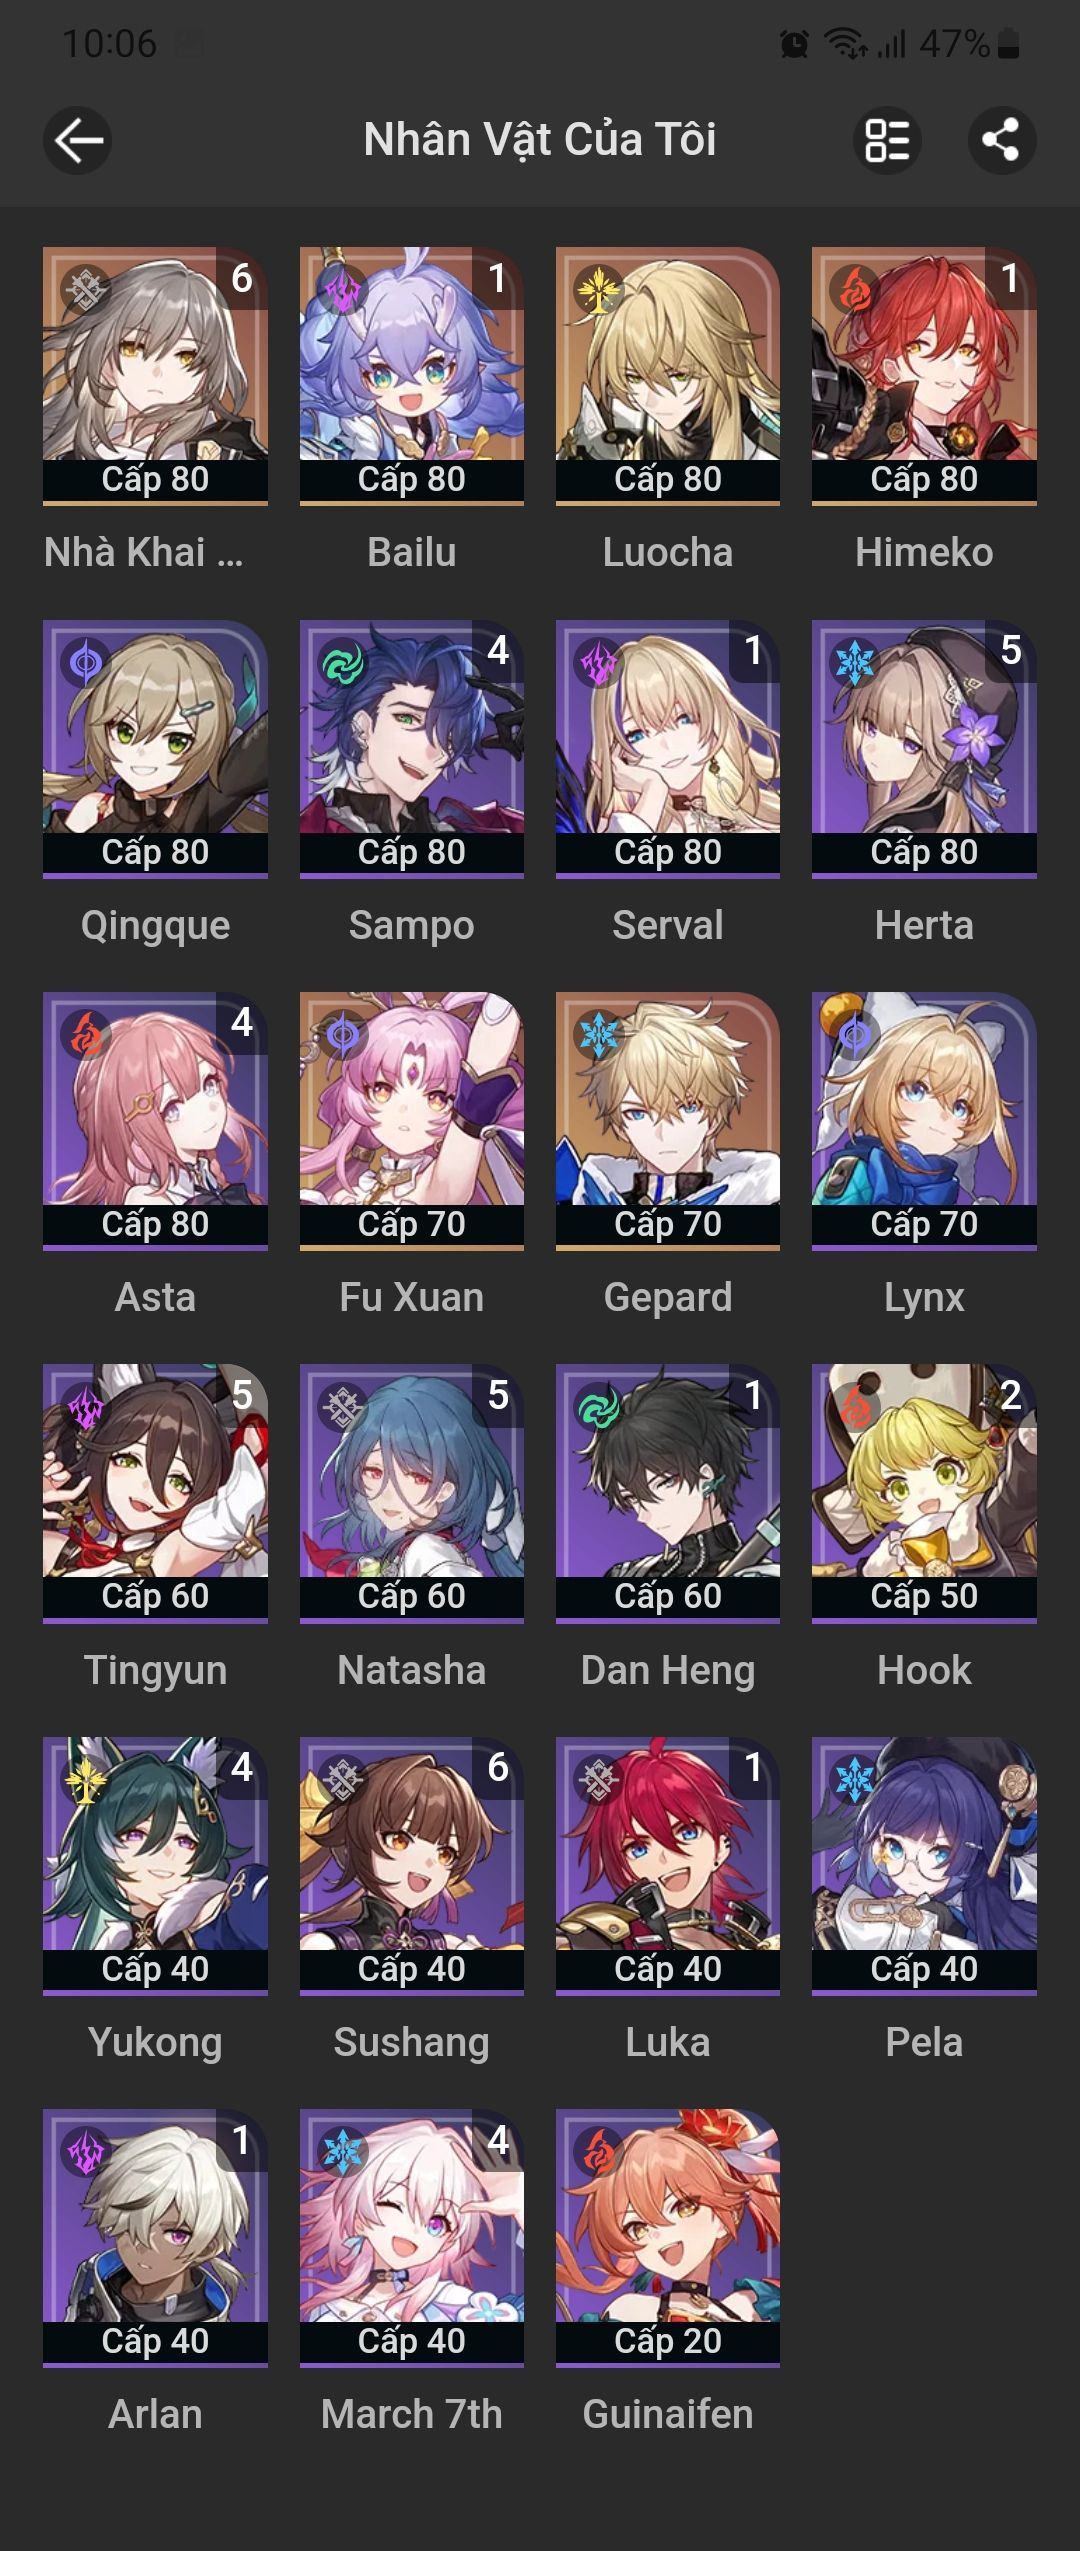This screenshot has width=1080, height=2551.
Task: Open Fu Xuan character portrait
Action: coord(412,1120)
